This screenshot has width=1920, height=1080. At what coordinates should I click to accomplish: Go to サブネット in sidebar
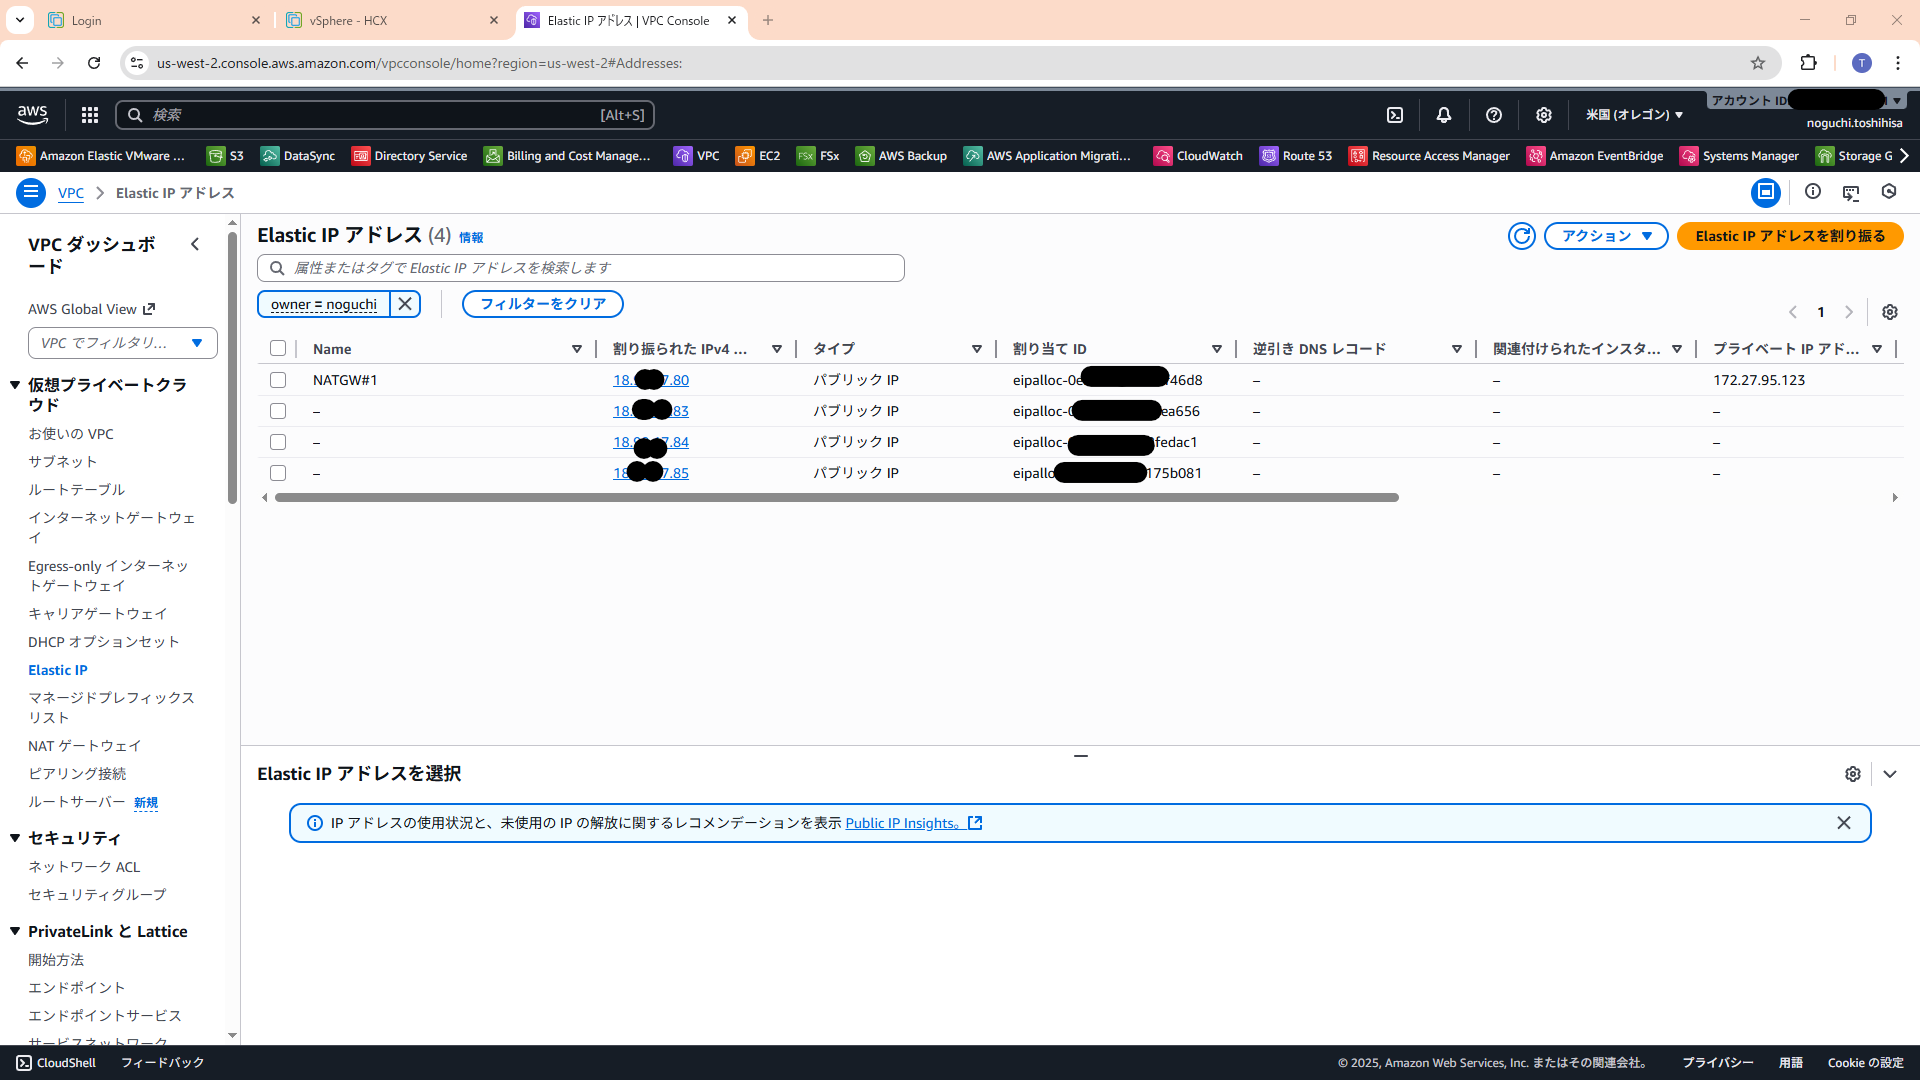(62, 462)
